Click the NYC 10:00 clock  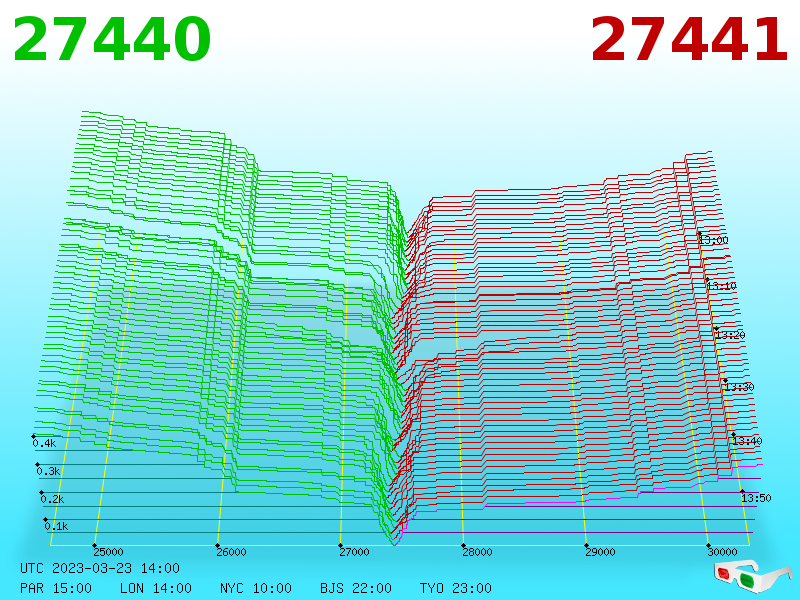click(x=256, y=588)
